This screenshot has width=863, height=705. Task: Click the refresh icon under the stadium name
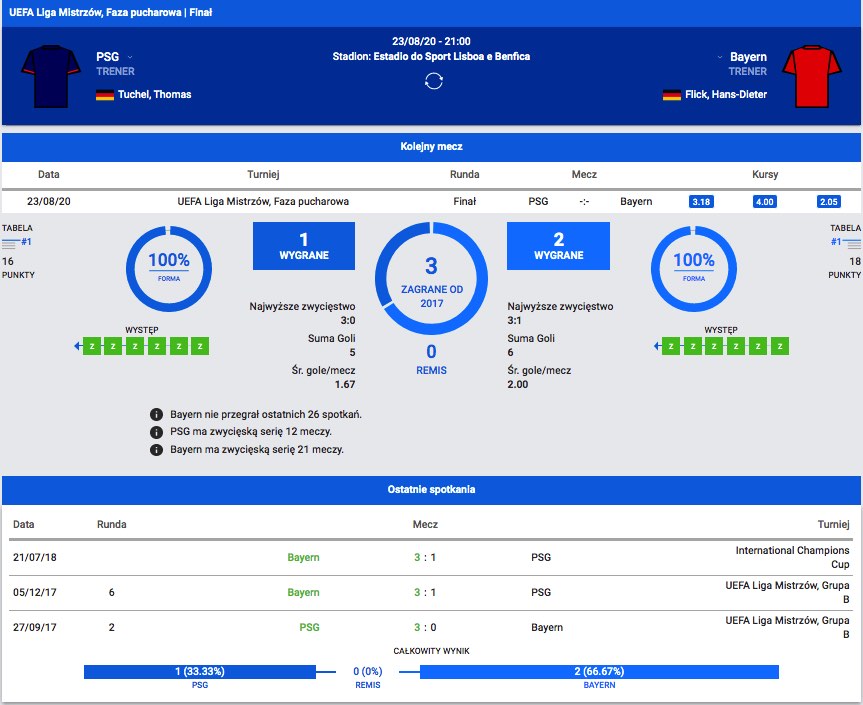432,81
